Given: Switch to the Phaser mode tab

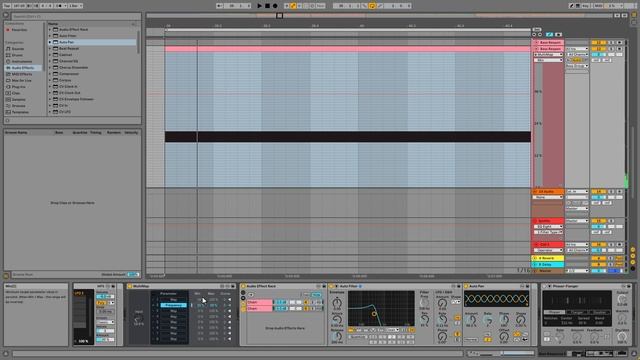Looking at the screenshot, I should click(x=554, y=312).
